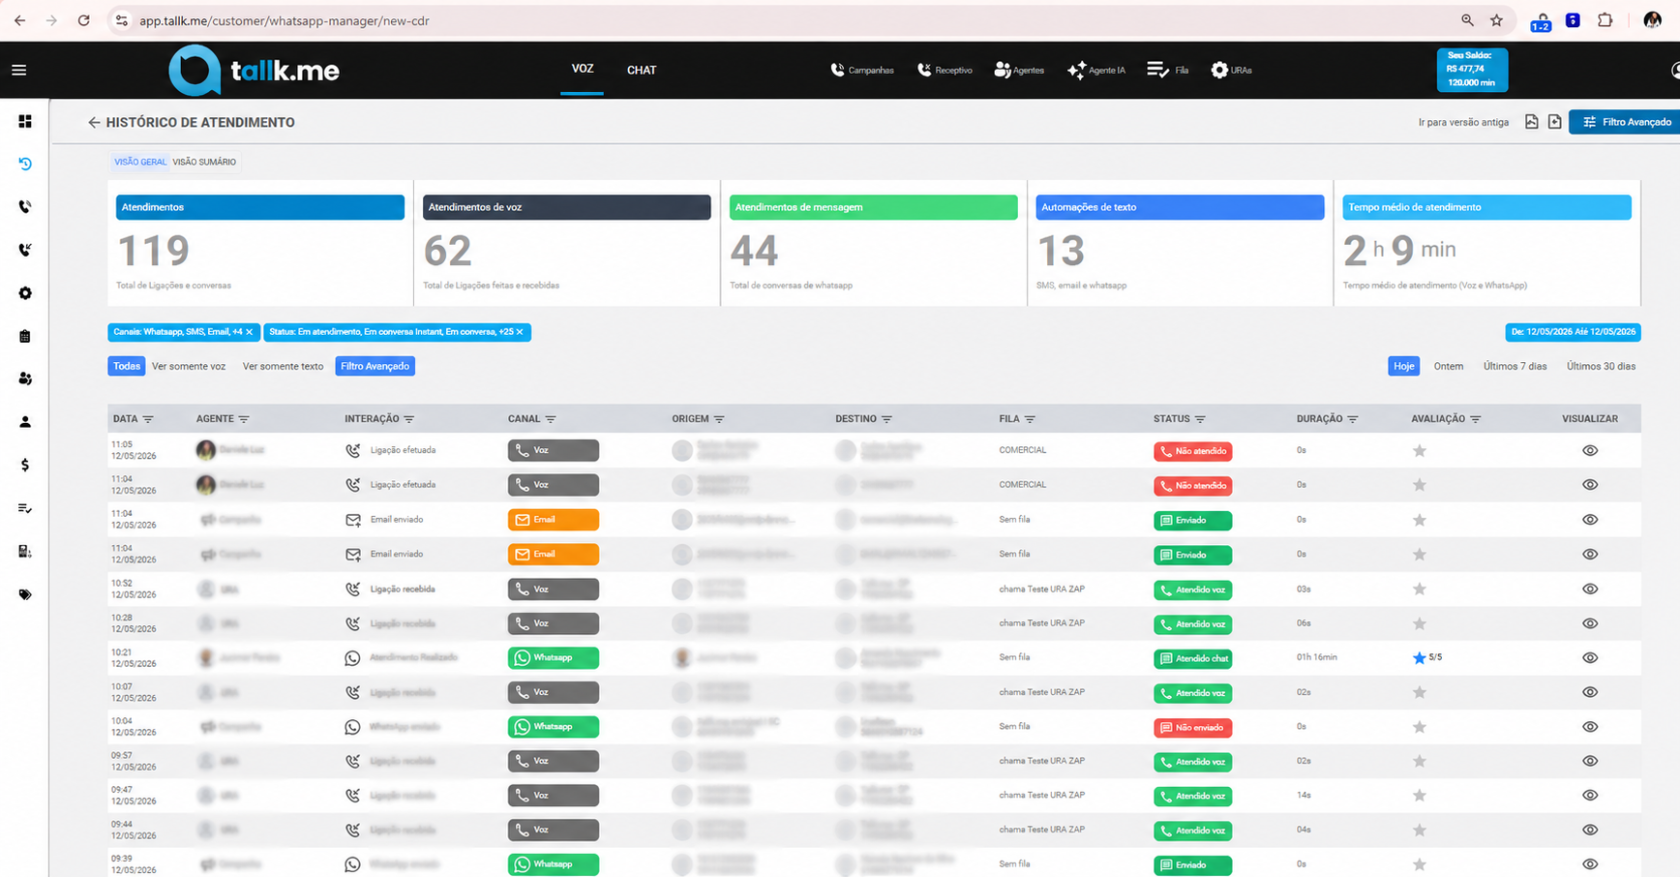
Task: Switch to CHAT tab
Action: coord(641,70)
